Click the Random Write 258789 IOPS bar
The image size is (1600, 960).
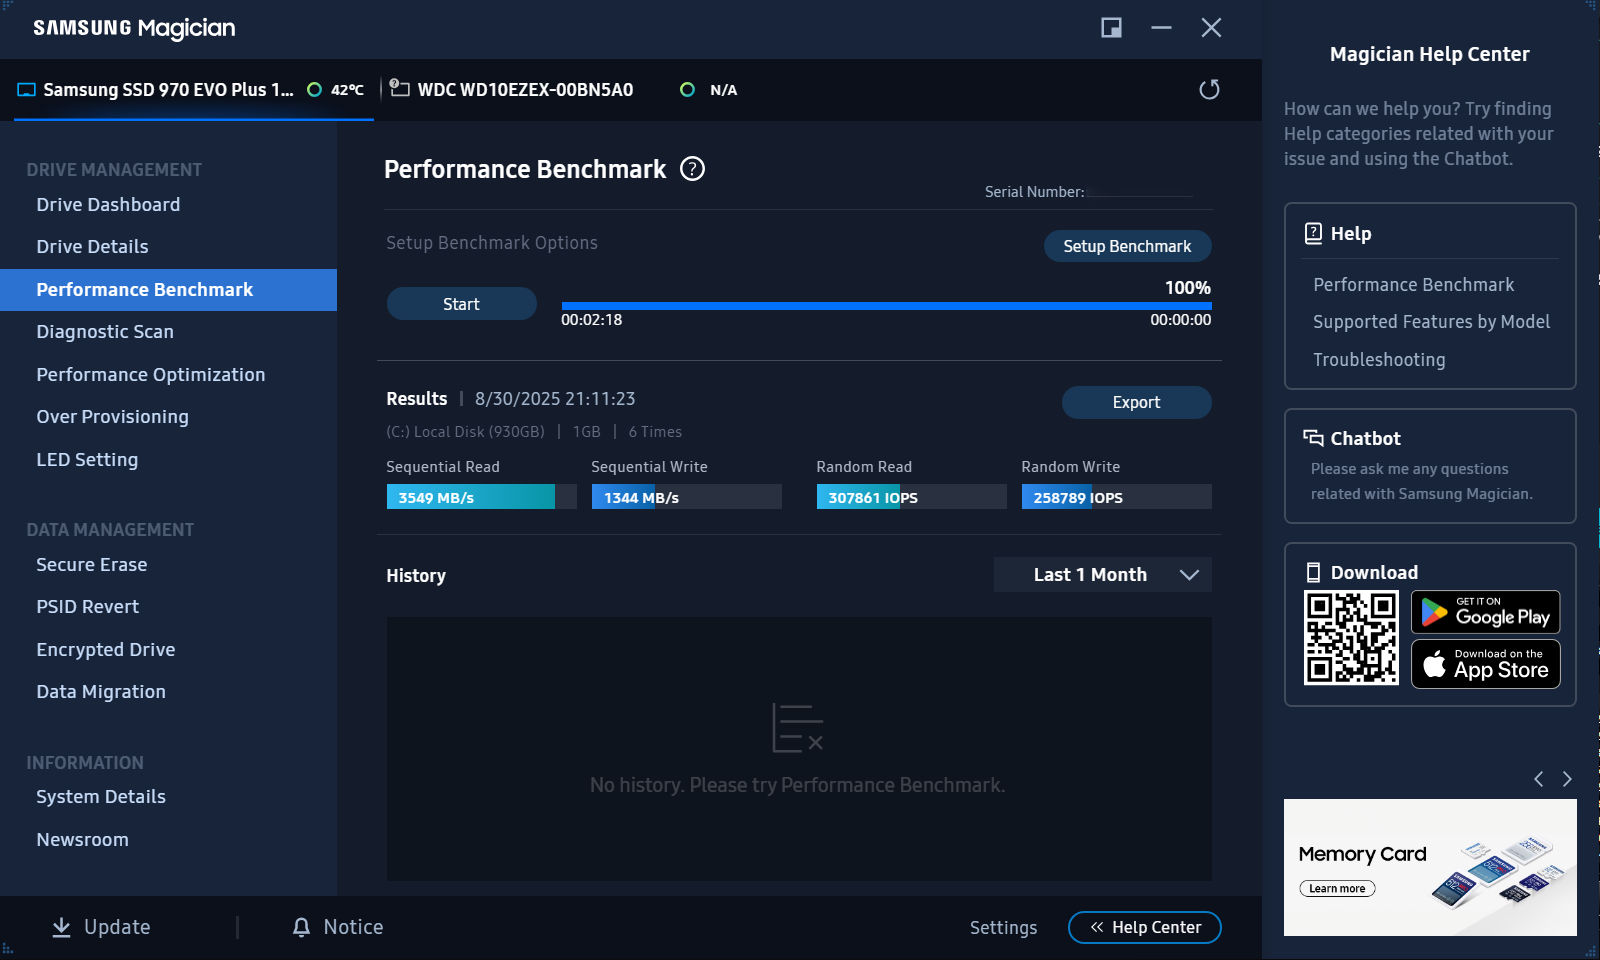pos(1117,497)
